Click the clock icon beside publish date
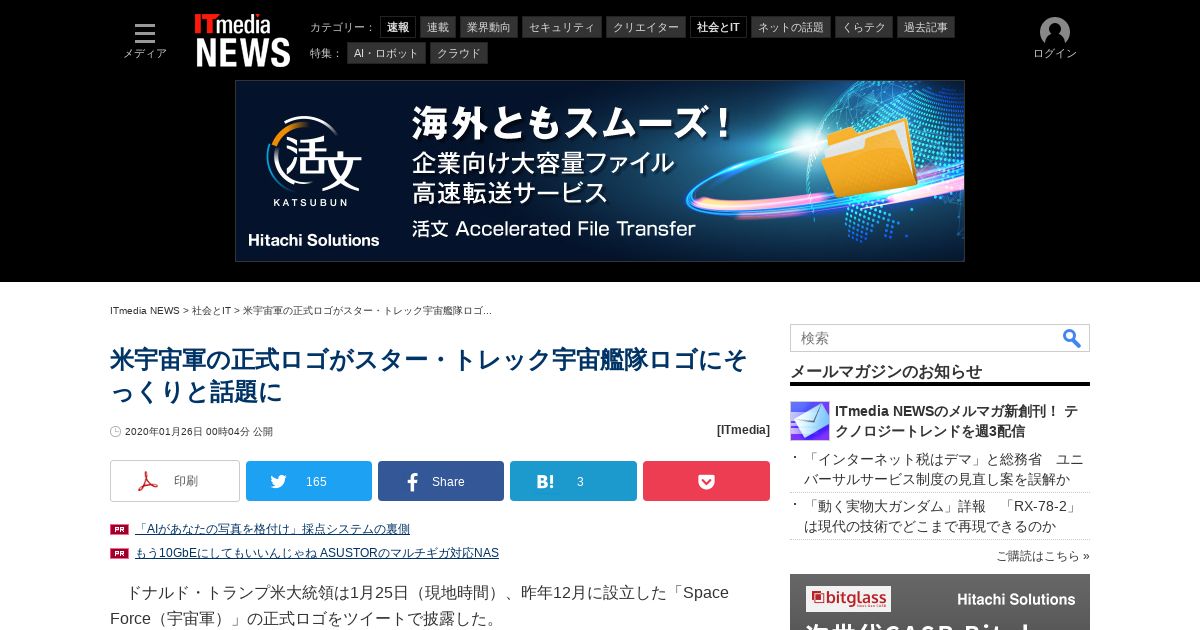The image size is (1200, 630). point(115,432)
